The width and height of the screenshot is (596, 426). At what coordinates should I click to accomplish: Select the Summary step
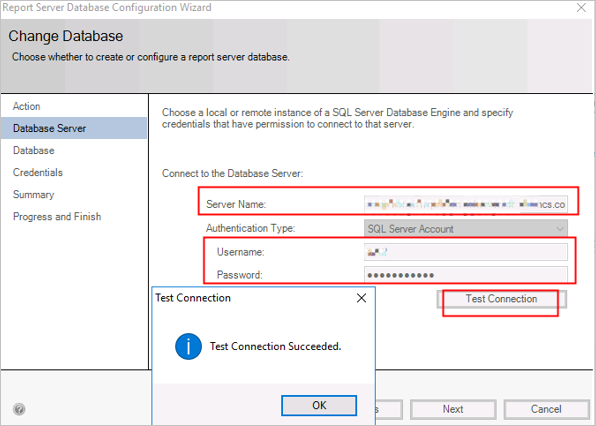coord(33,195)
